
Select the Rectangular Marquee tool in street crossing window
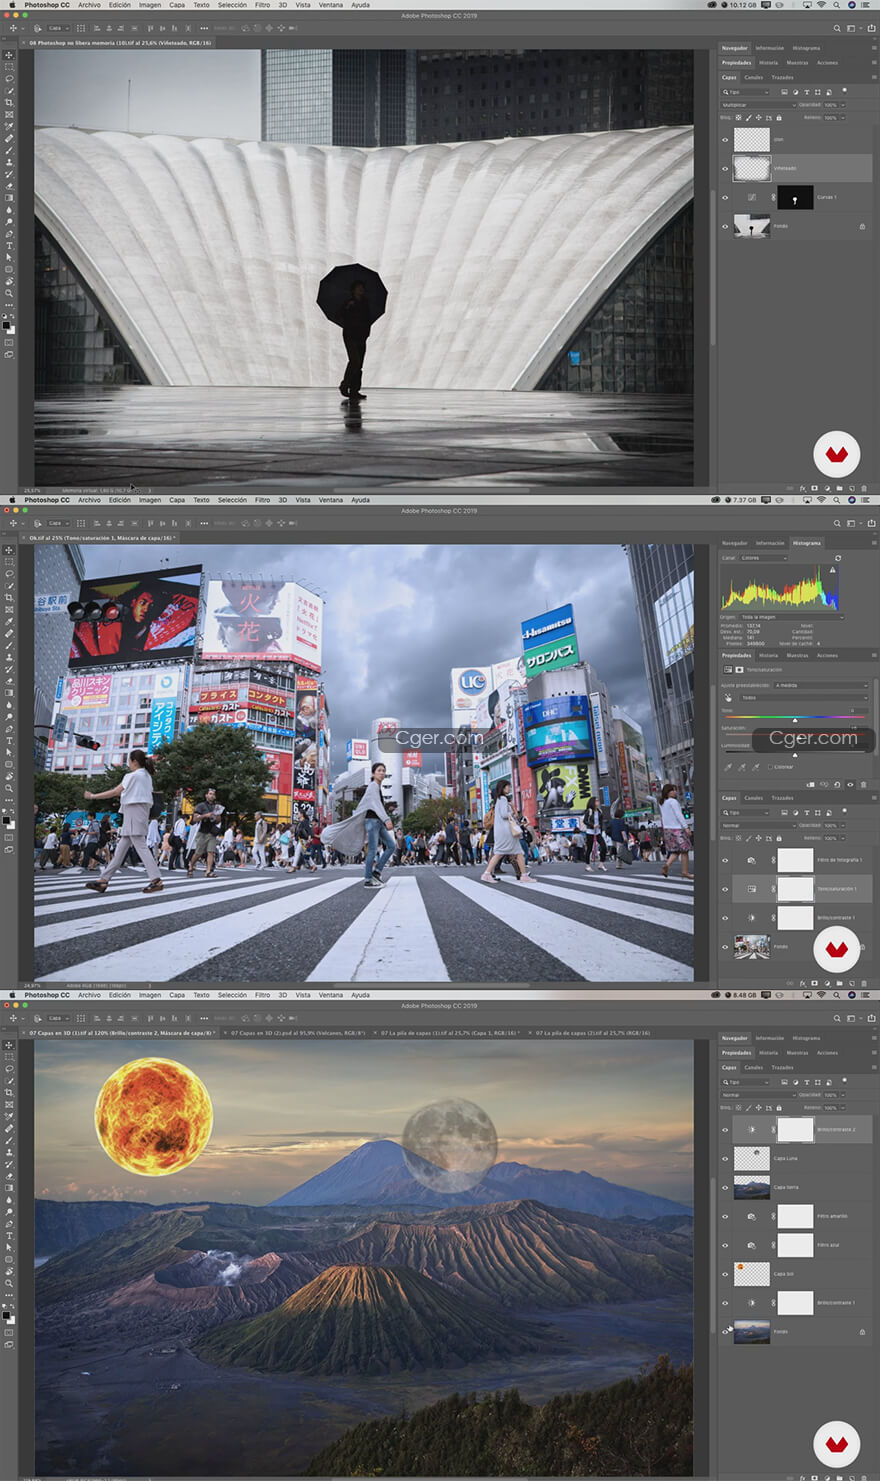(9, 562)
